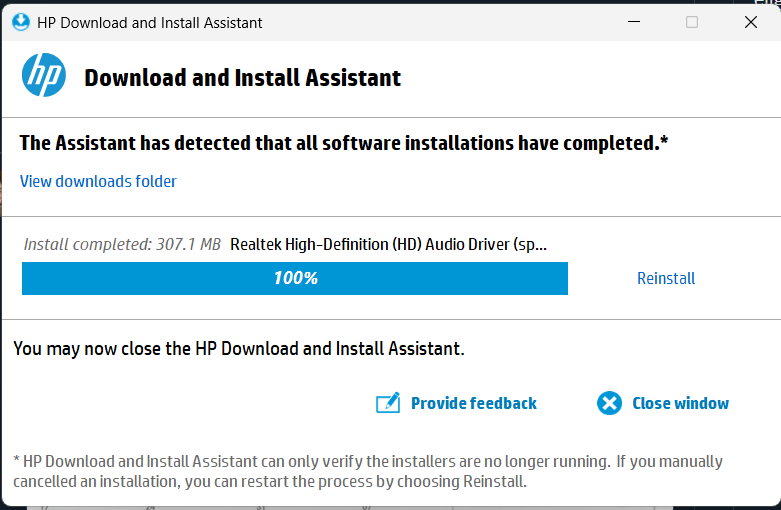Click the 'Install completed: 307.1 MB' status text
781x510 pixels.
(x=122, y=245)
